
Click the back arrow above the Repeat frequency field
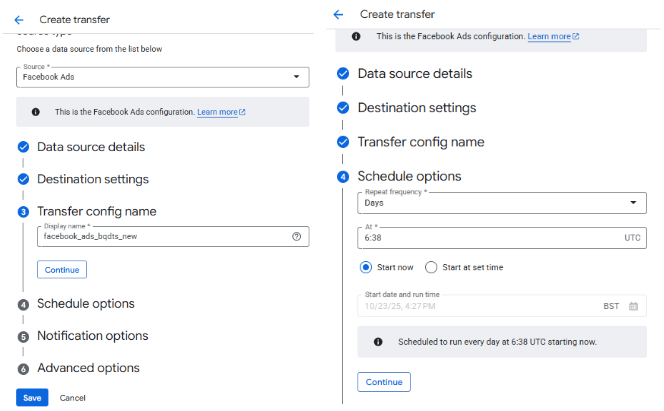tap(338, 15)
